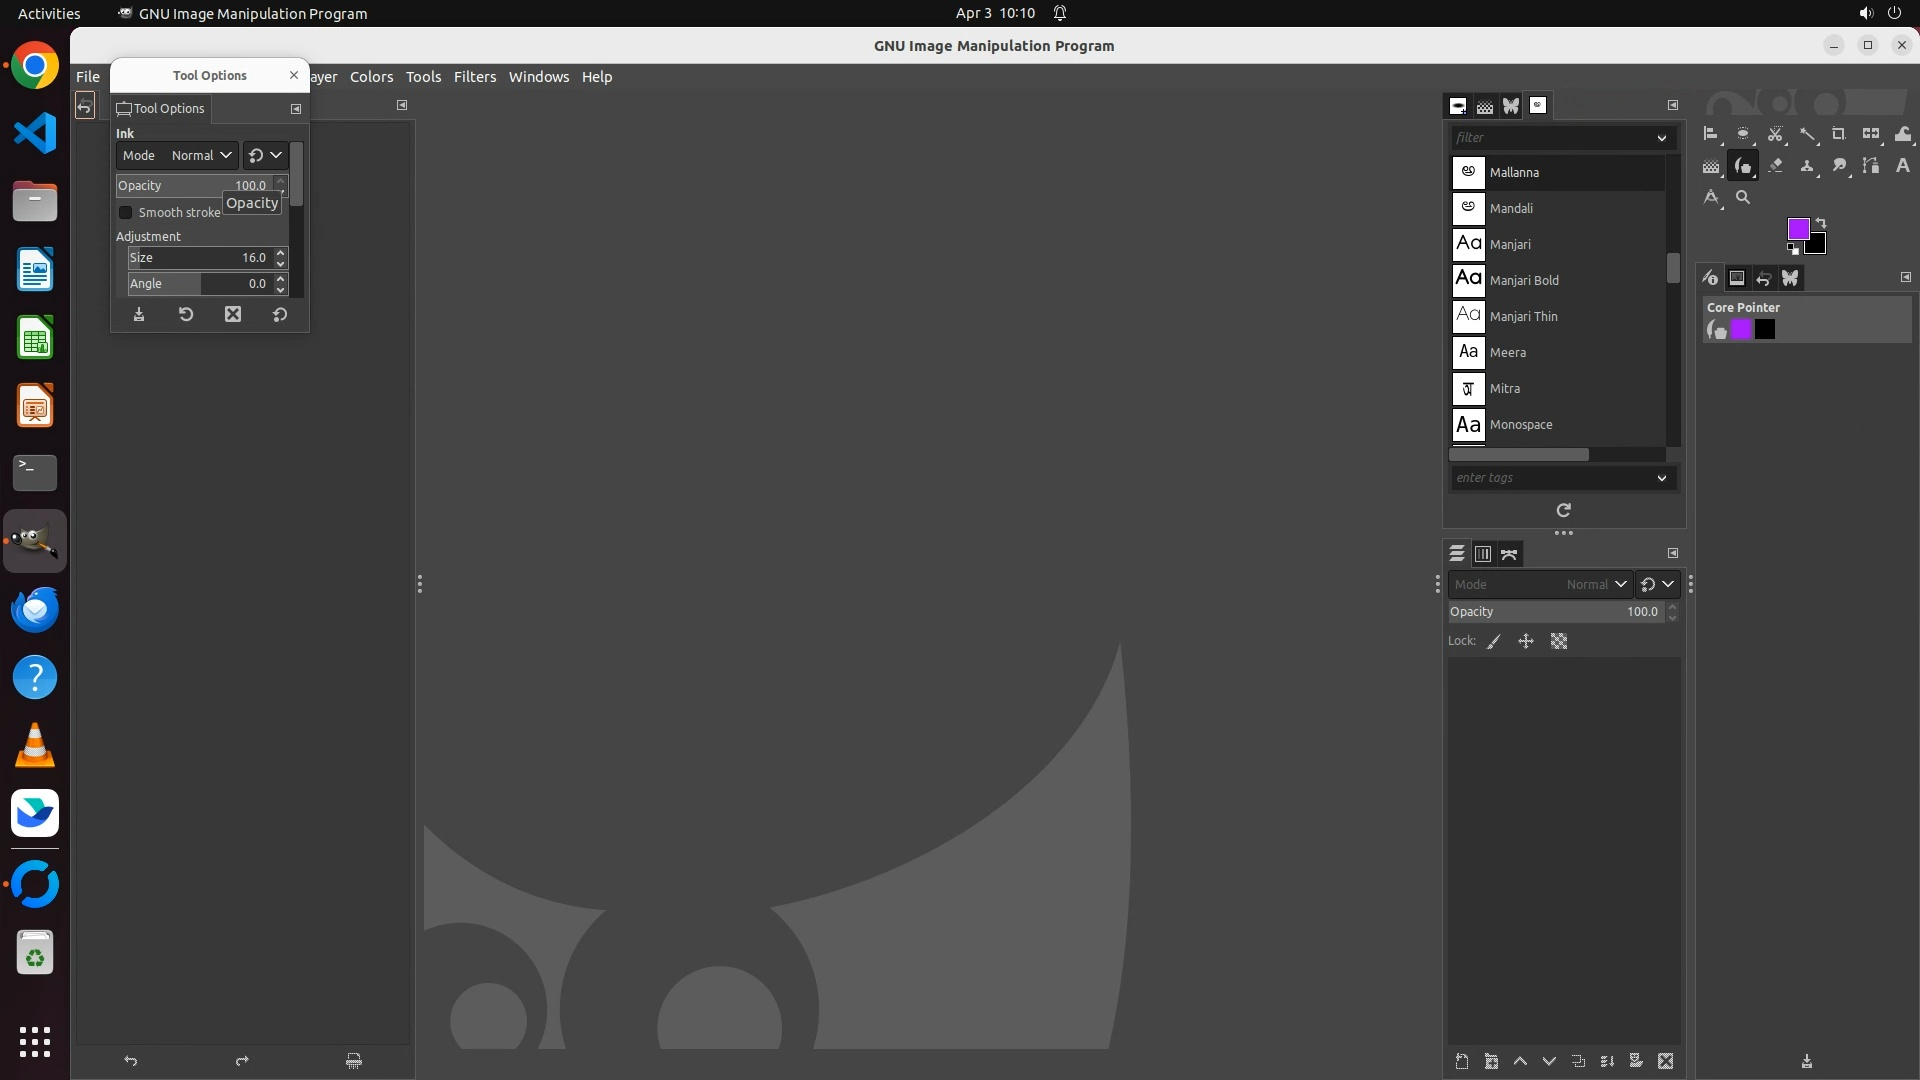Toggle lock alpha channel checkerboard icon

(x=1559, y=642)
